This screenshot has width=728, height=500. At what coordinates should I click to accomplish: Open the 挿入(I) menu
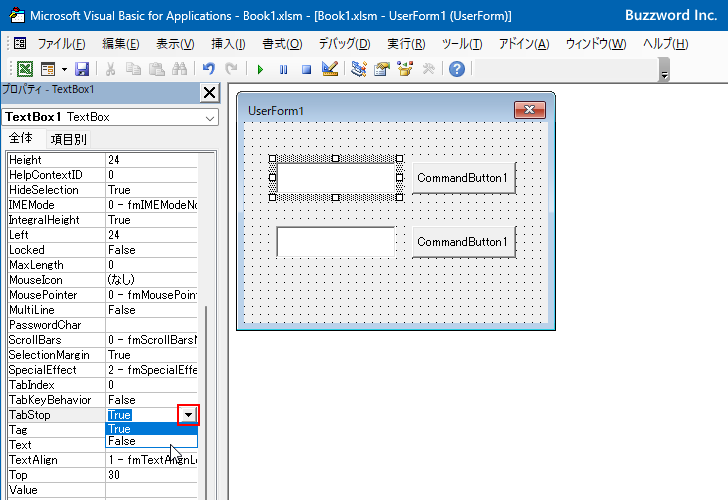click(228, 44)
